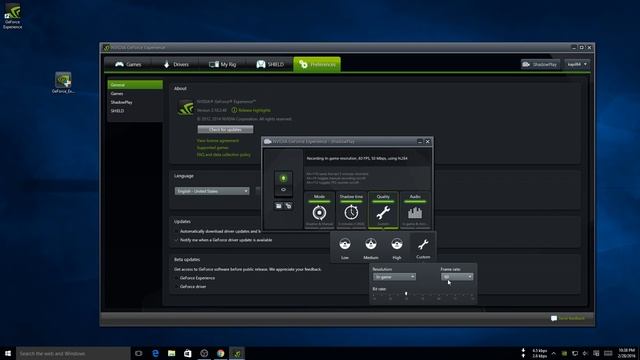
Task: Select Low quality preset
Action: tap(345, 248)
